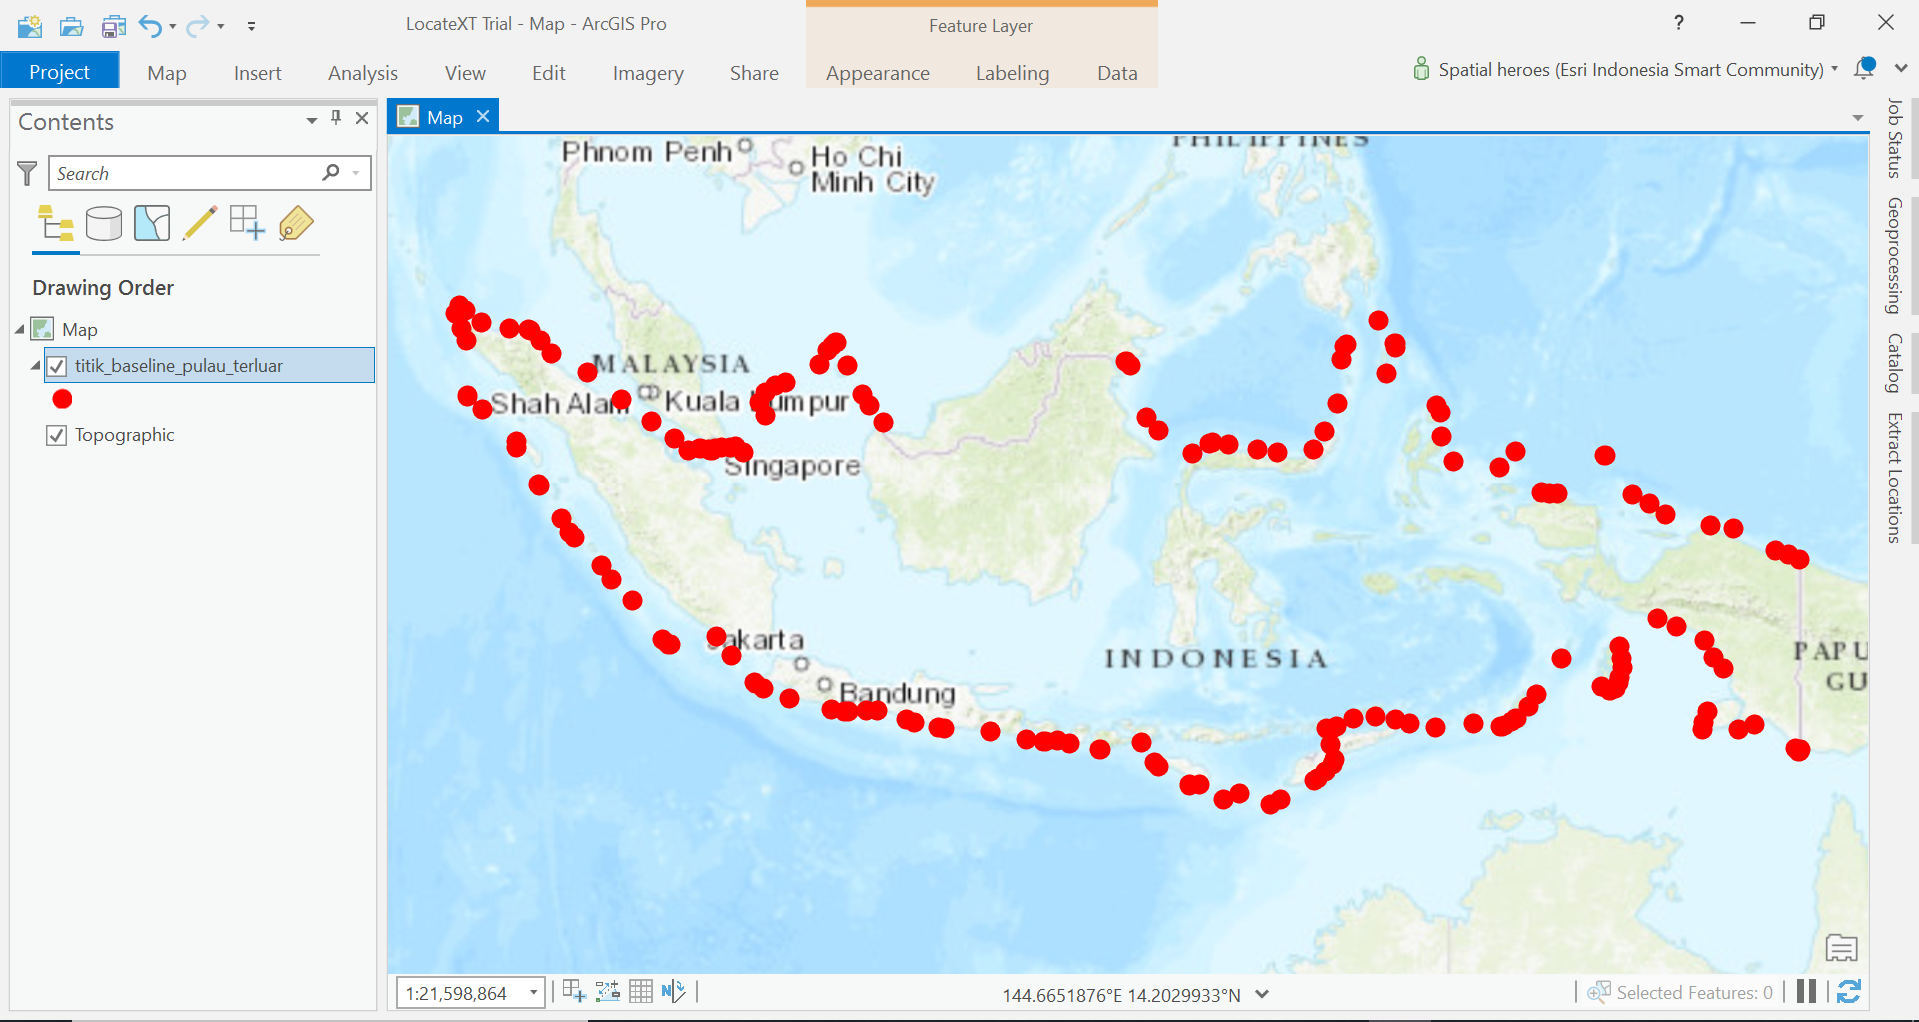The height and width of the screenshot is (1022, 1919).
Task: Select the Topographic layer name
Action: click(x=125, y=435)
